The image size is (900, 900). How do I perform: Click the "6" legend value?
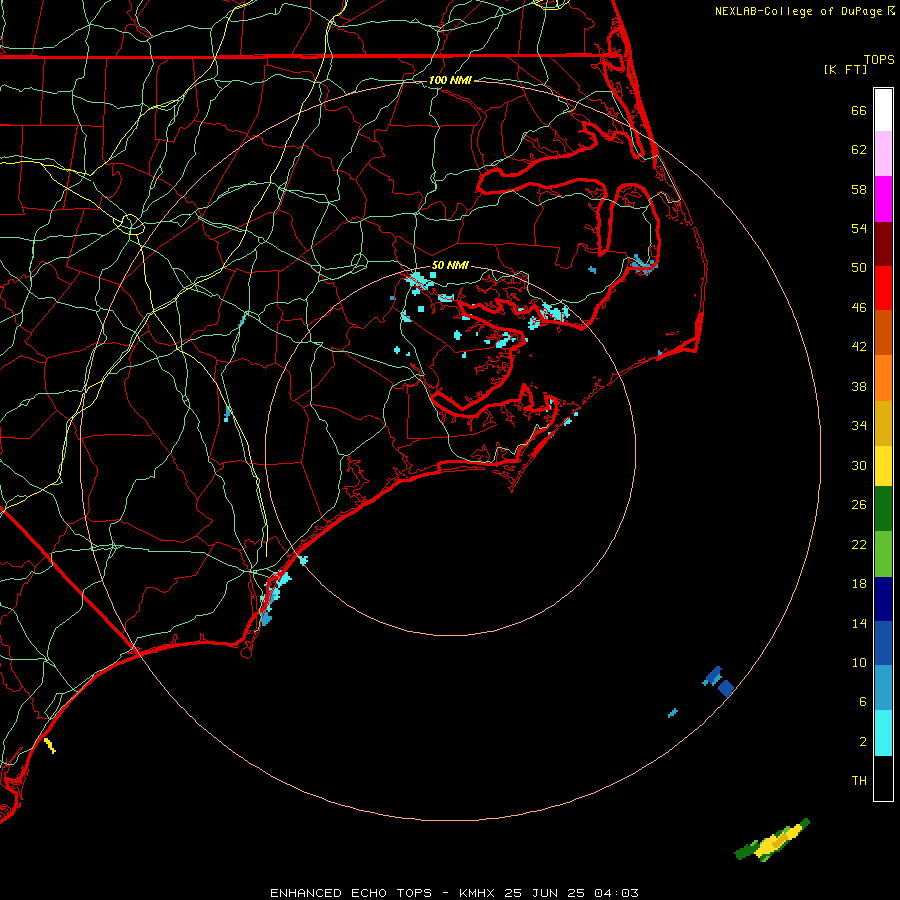click(x=863, y=701)
